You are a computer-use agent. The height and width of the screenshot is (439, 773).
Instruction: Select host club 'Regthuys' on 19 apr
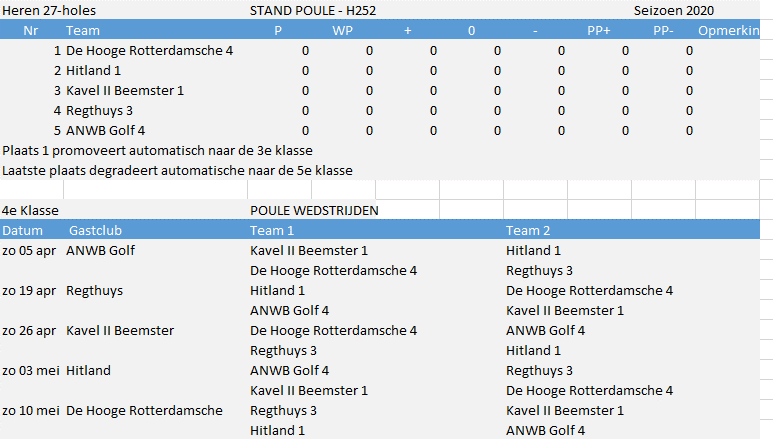95,291
